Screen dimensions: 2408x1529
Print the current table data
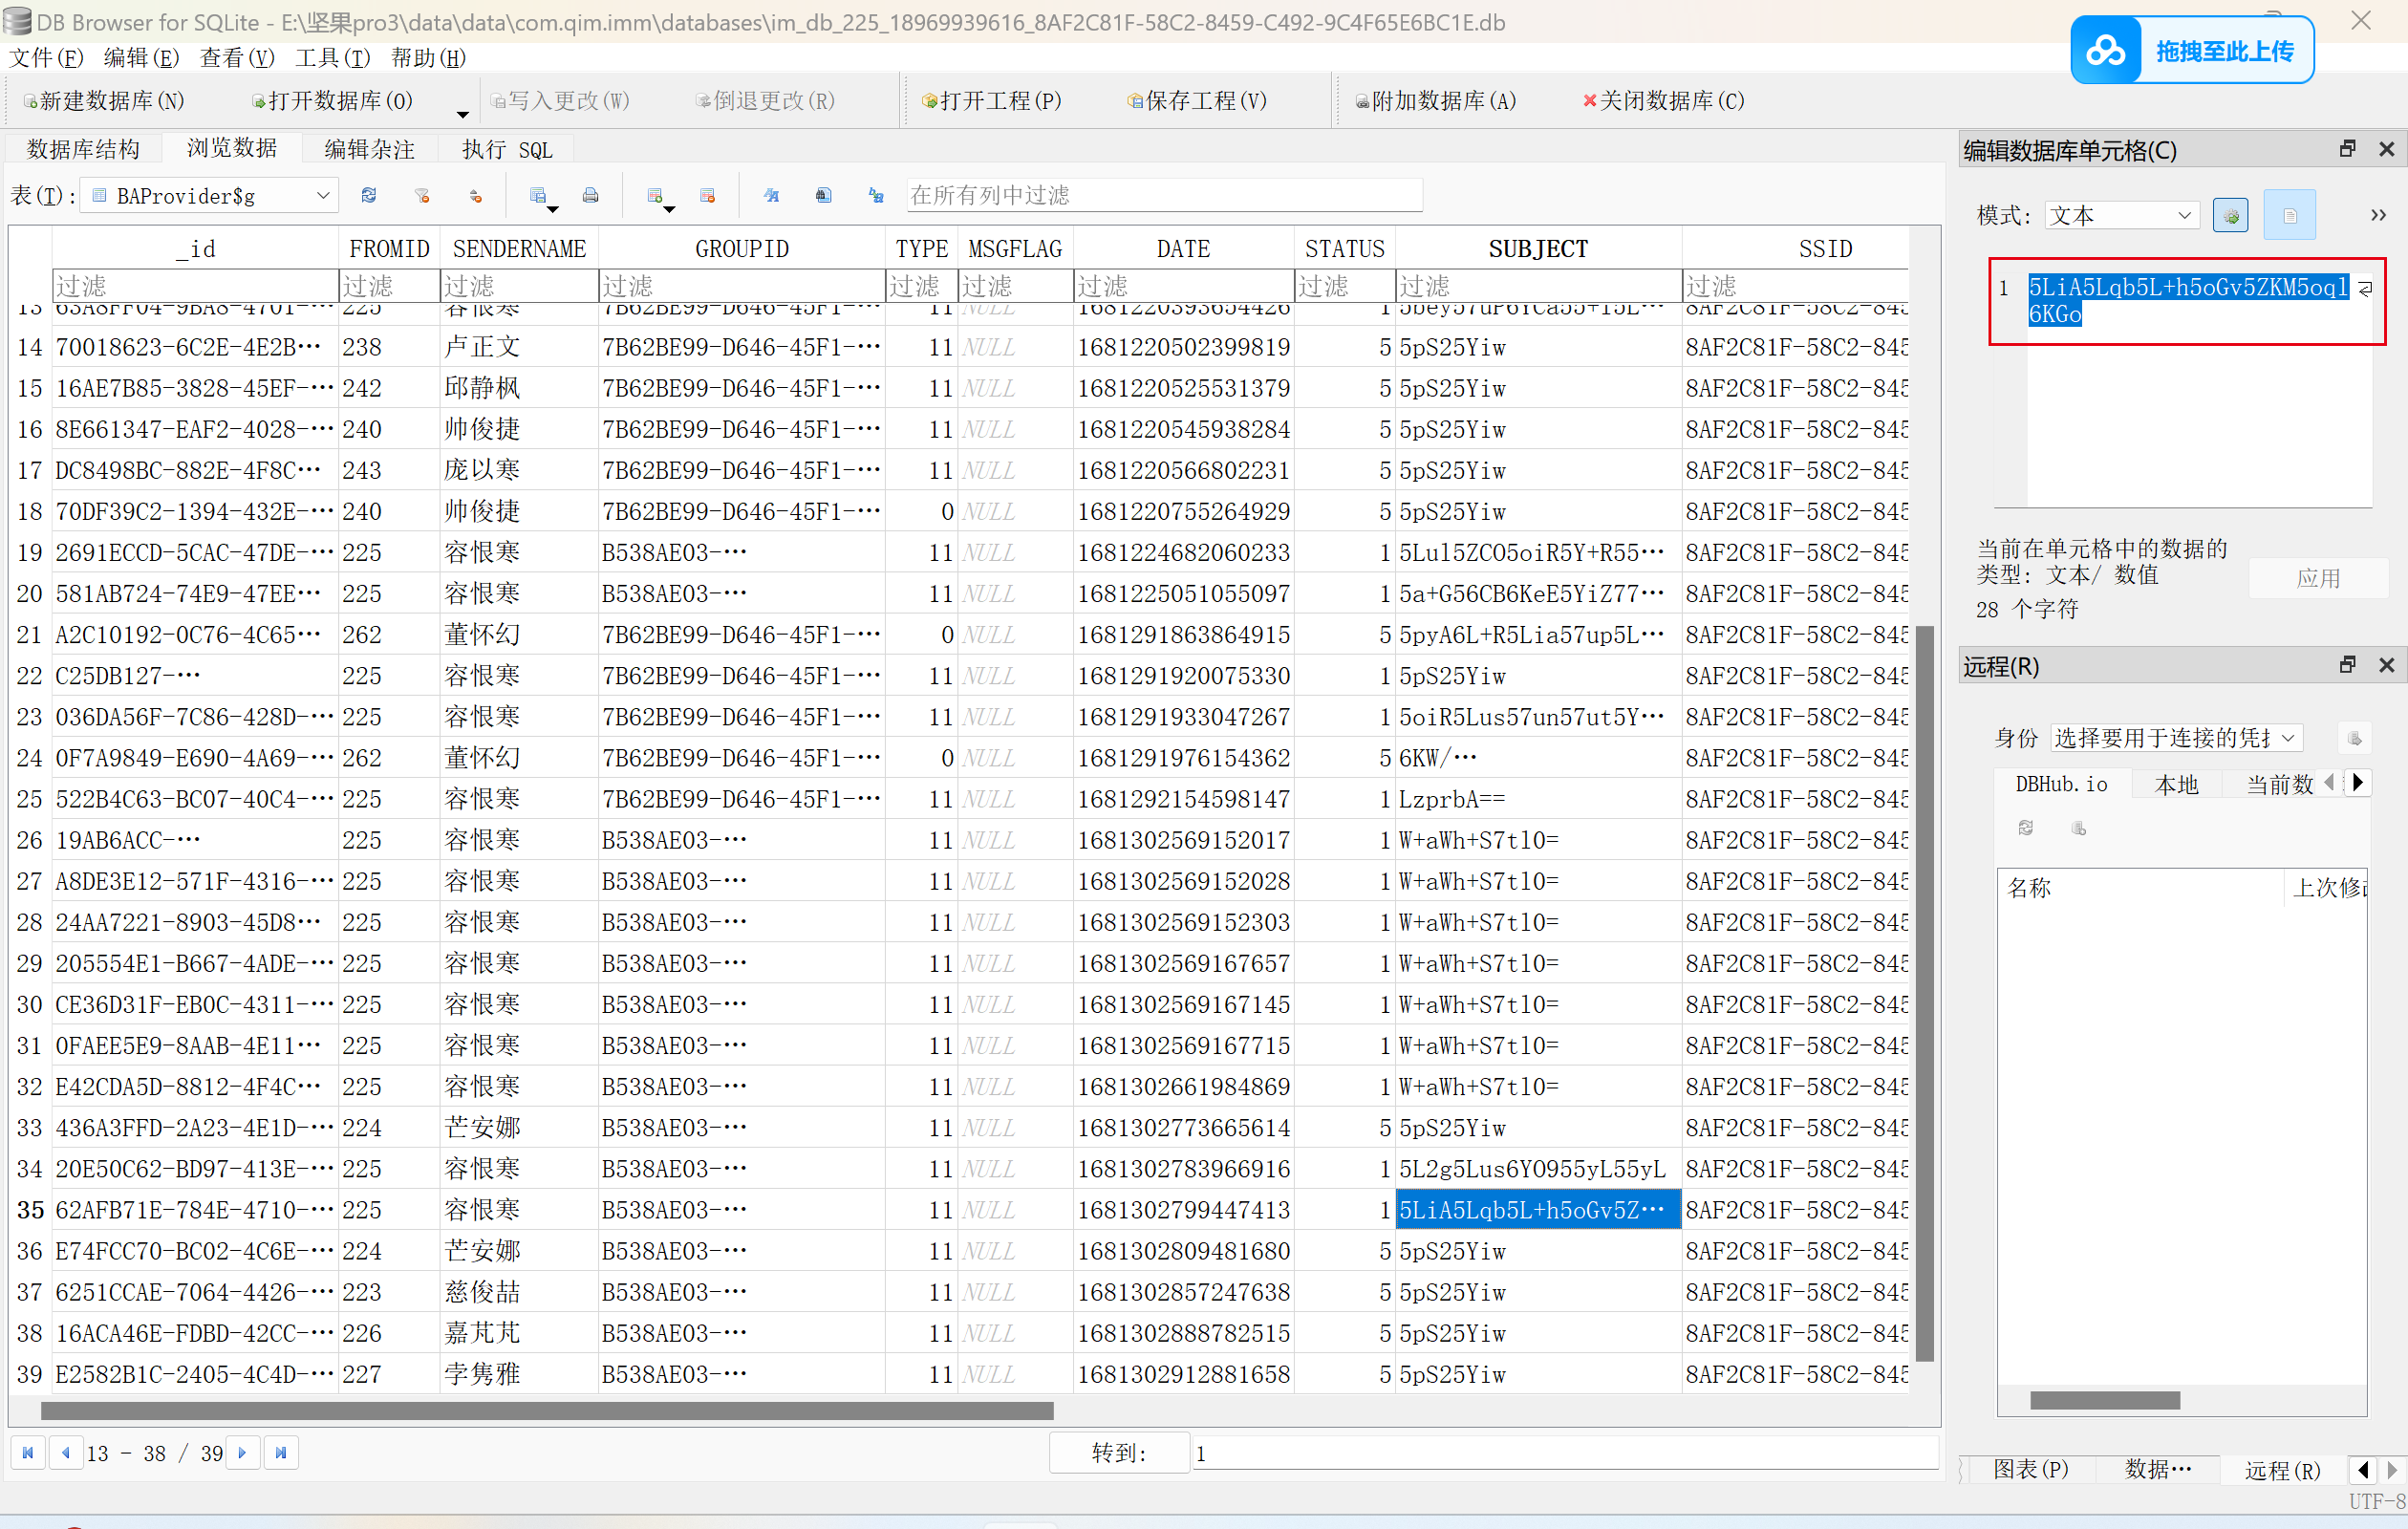[x=591, y=195]
